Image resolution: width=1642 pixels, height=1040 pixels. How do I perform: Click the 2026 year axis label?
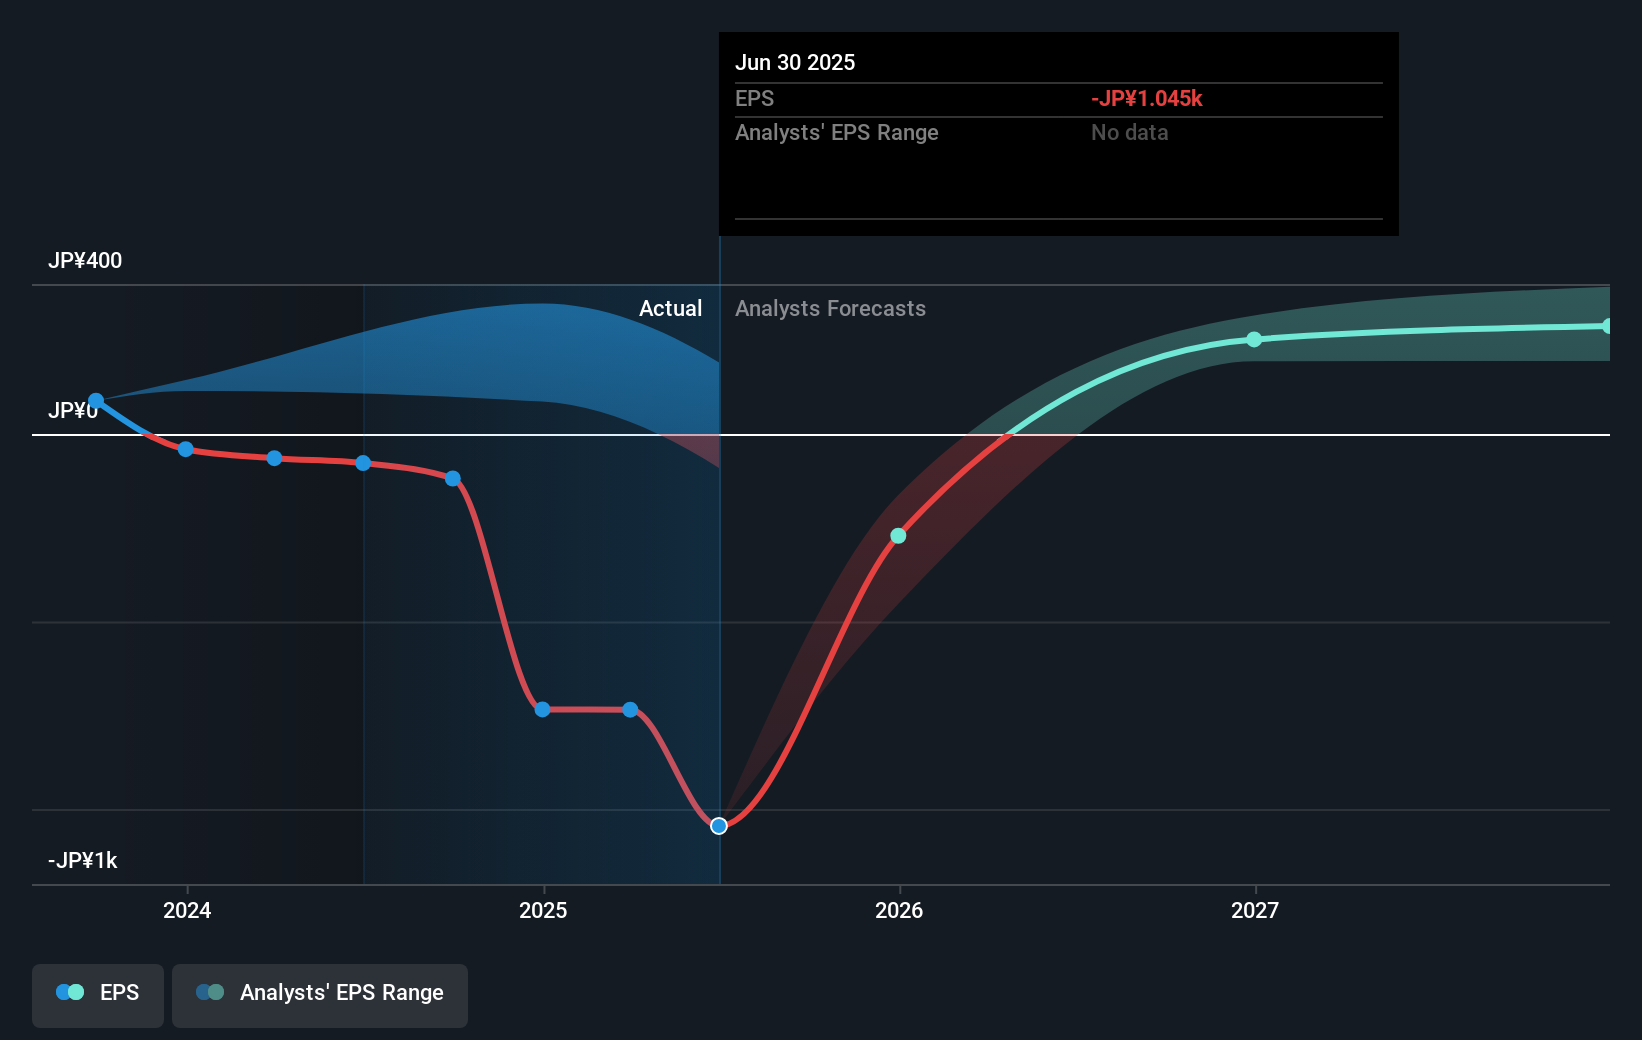coord(899,910)
